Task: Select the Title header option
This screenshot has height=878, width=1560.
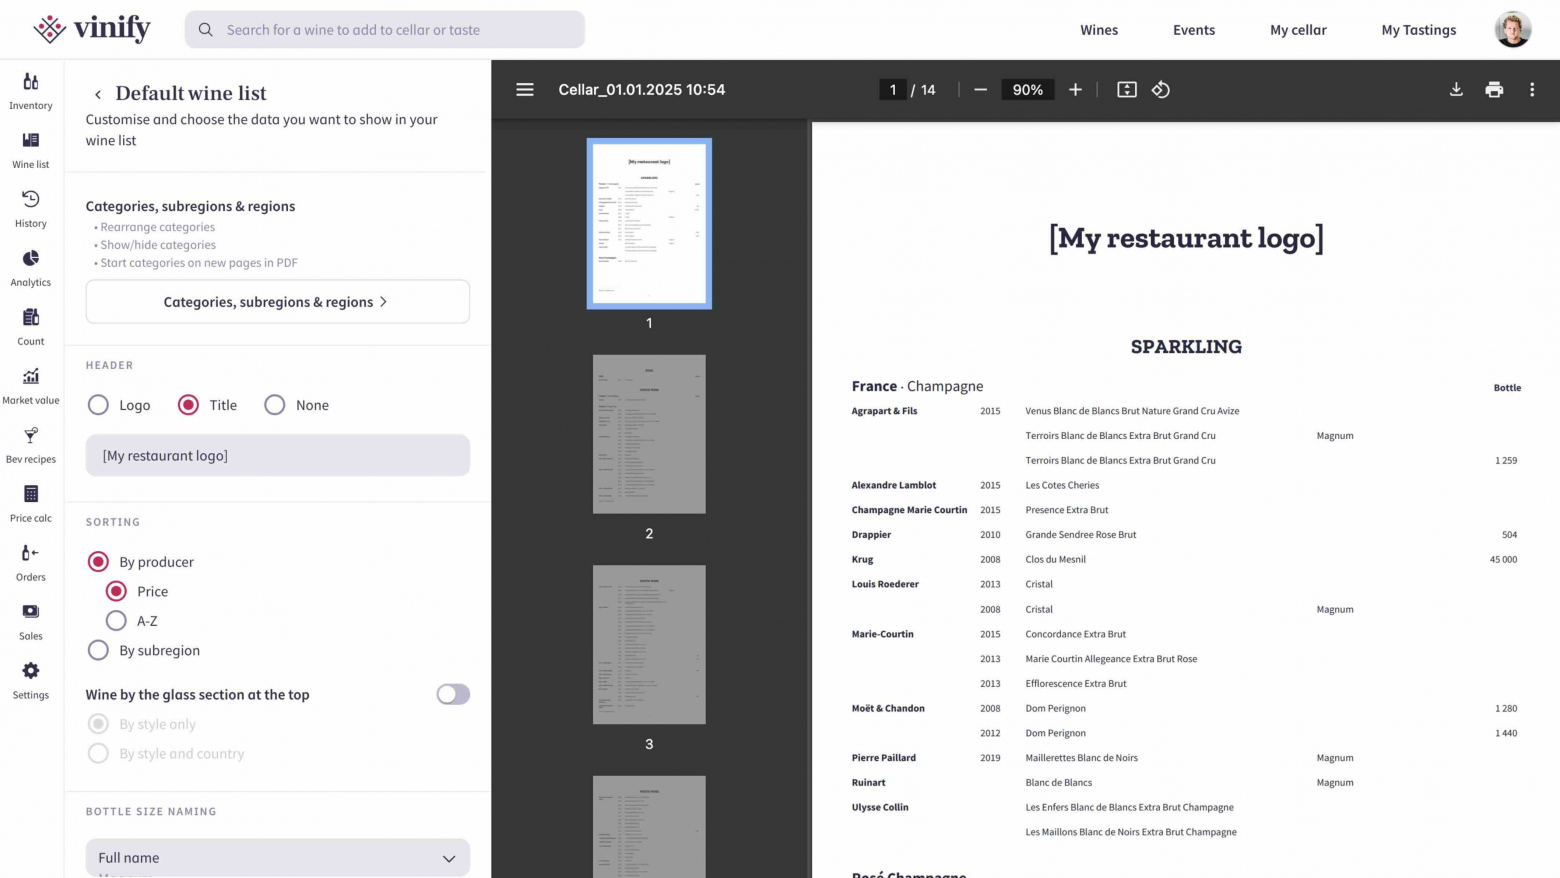Action: tap(188, 404)
